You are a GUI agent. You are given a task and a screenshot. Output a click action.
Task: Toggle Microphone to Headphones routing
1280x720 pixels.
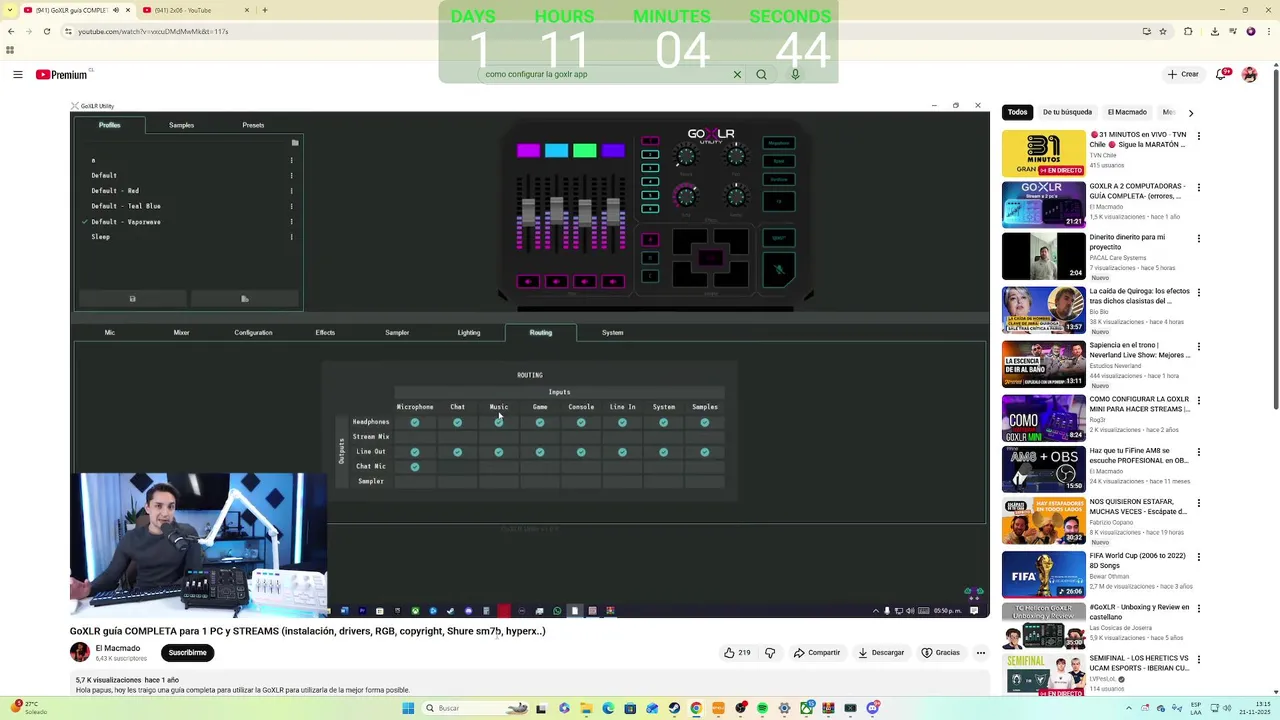tap(415, 422)
